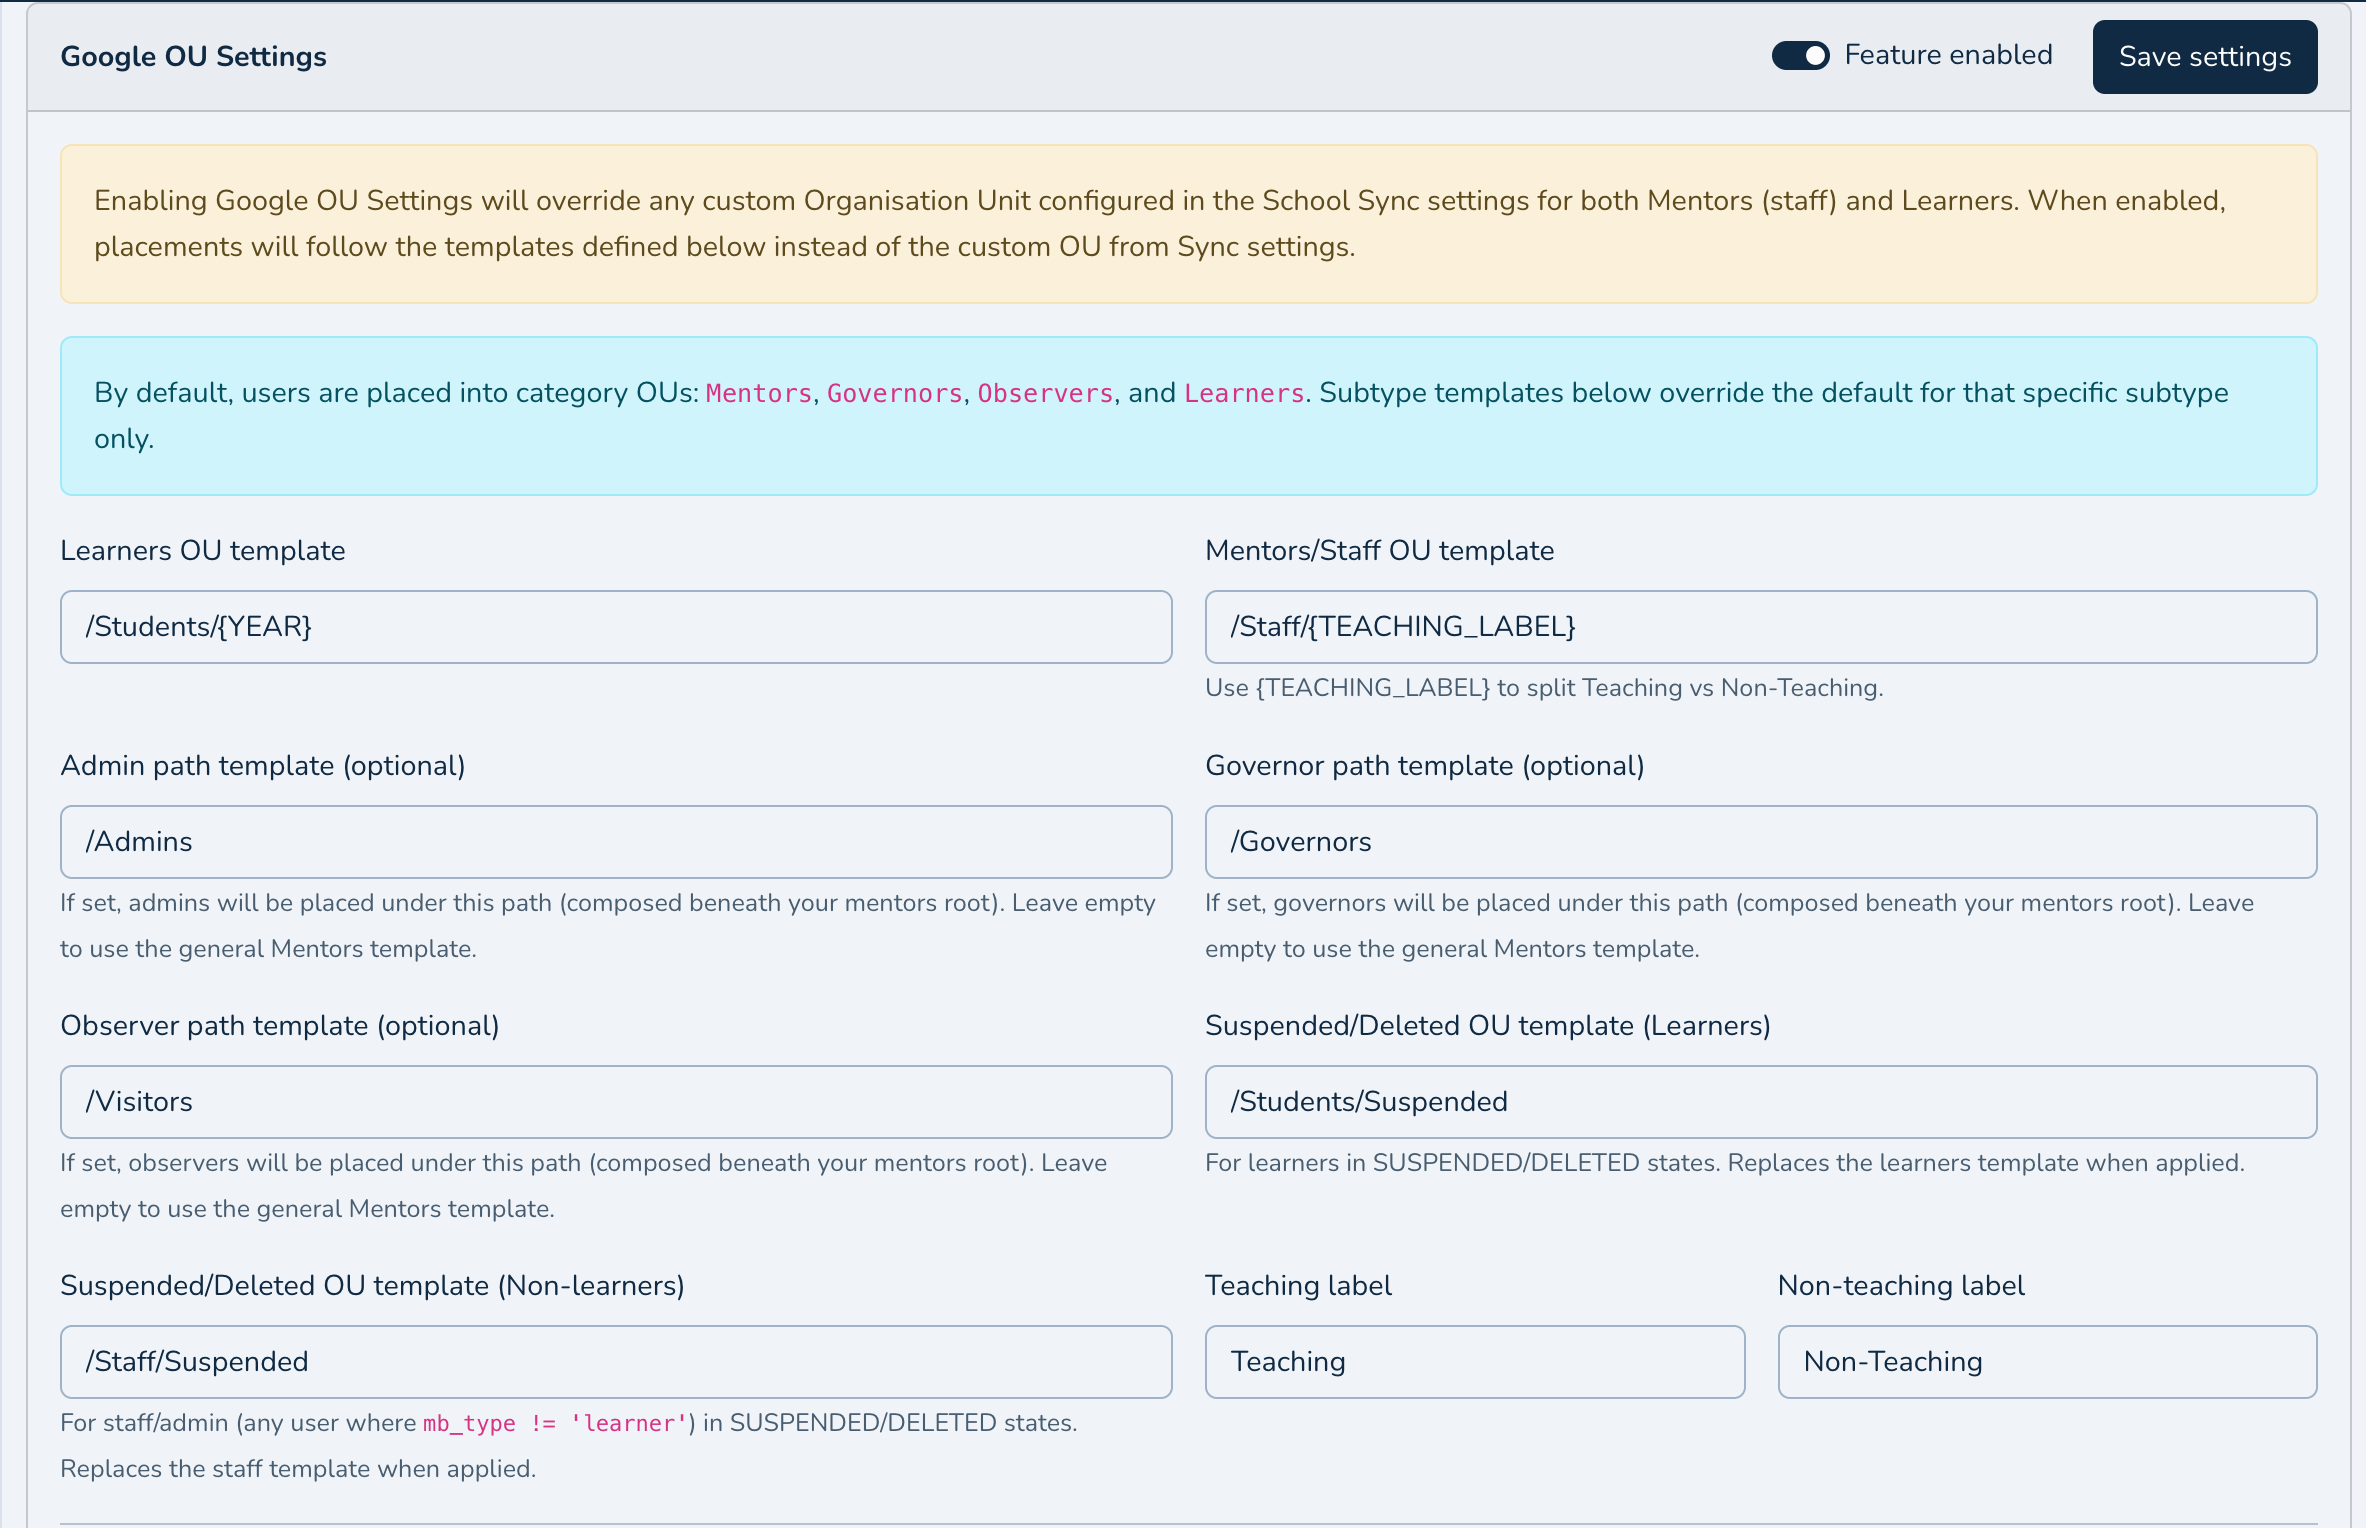Edit the Observer path template field
Viewport: 2366px width, 1528px height.
coord(616,1102)
